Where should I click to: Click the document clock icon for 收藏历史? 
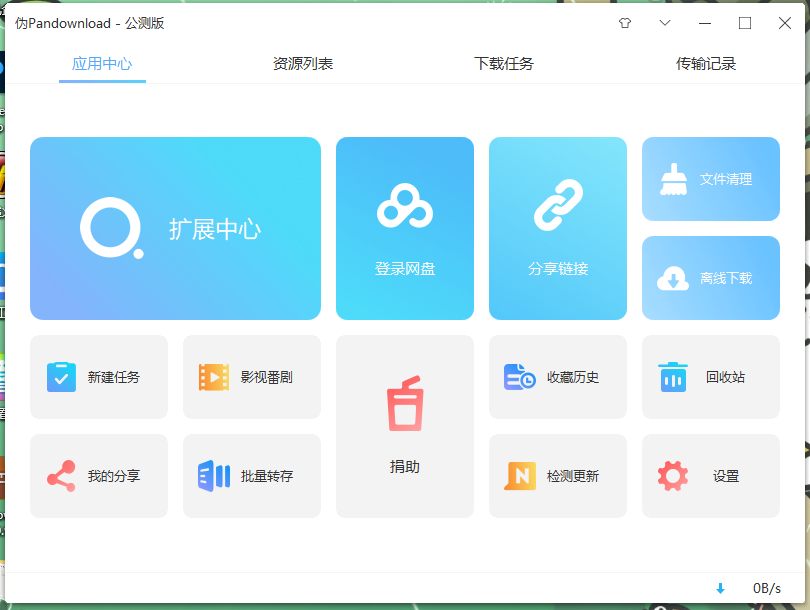pyautogui.click(x=520, y=377)
